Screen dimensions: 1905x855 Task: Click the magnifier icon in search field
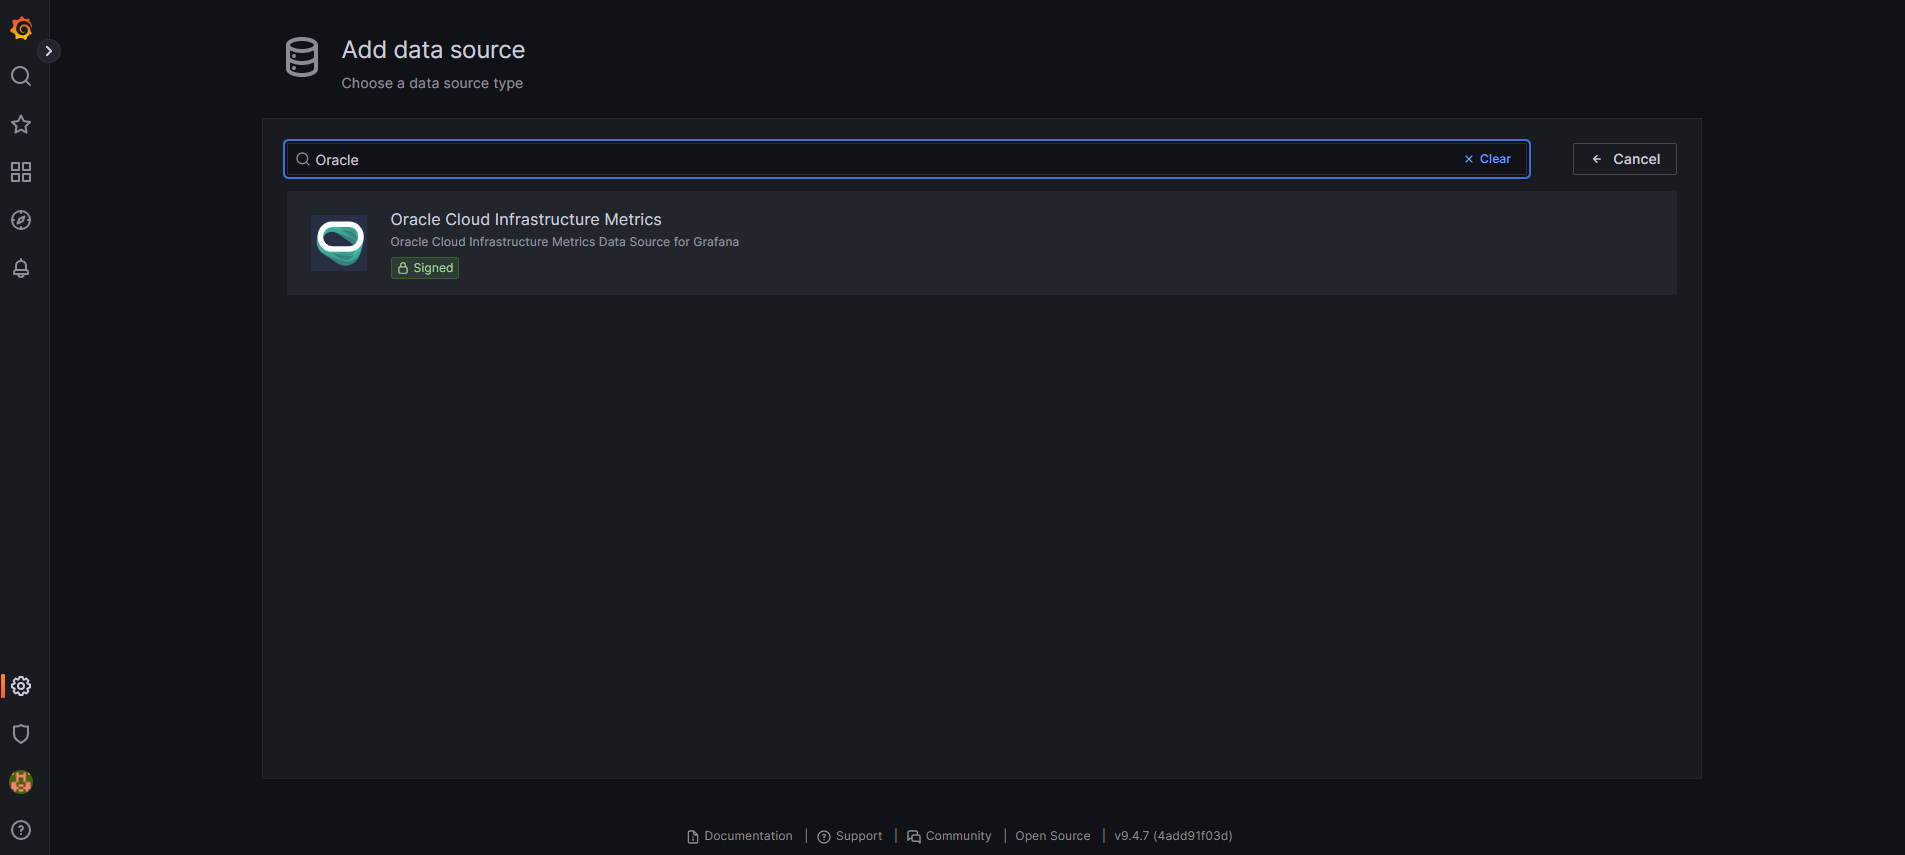[303, 159]
